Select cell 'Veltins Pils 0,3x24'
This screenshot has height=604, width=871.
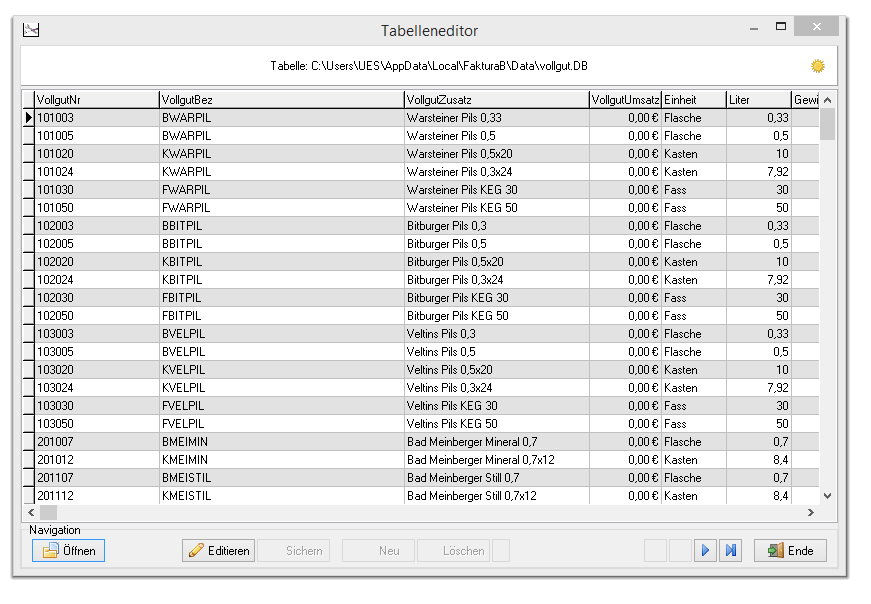[497, 388]
